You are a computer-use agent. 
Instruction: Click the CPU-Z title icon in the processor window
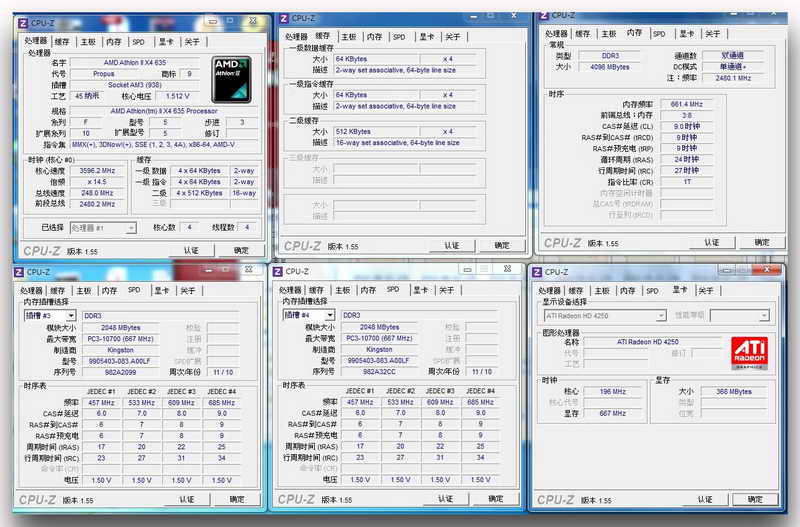[22, 23]
